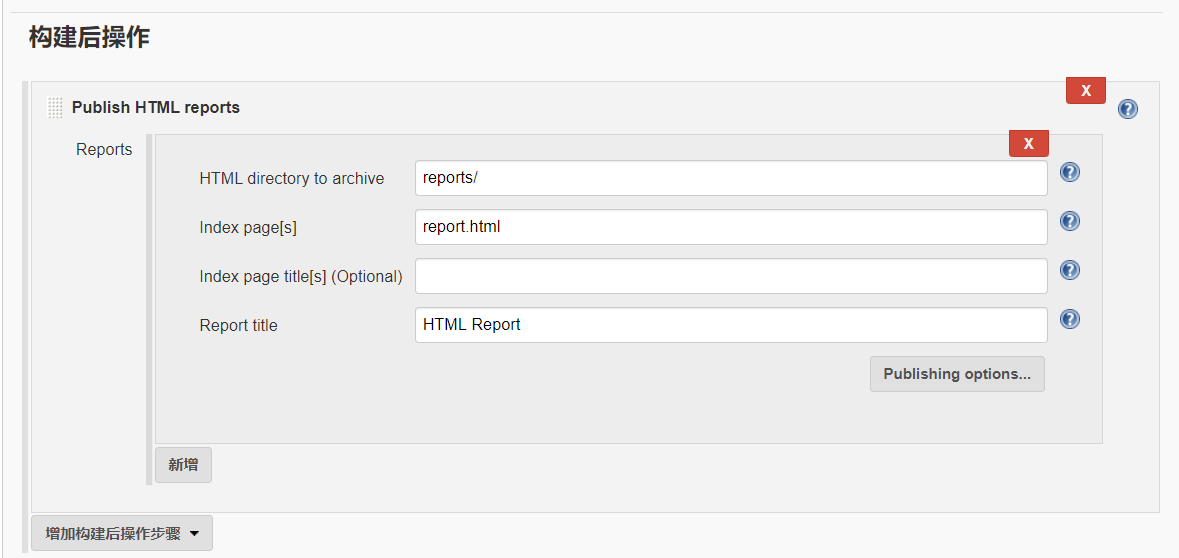View help for Report title field

coord(1069,319)
